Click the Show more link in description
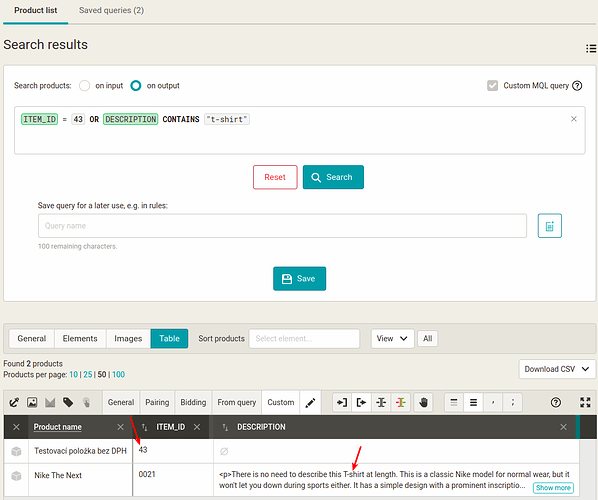The width and height of the screenshot is (598, 500). (x=553, y=488)
